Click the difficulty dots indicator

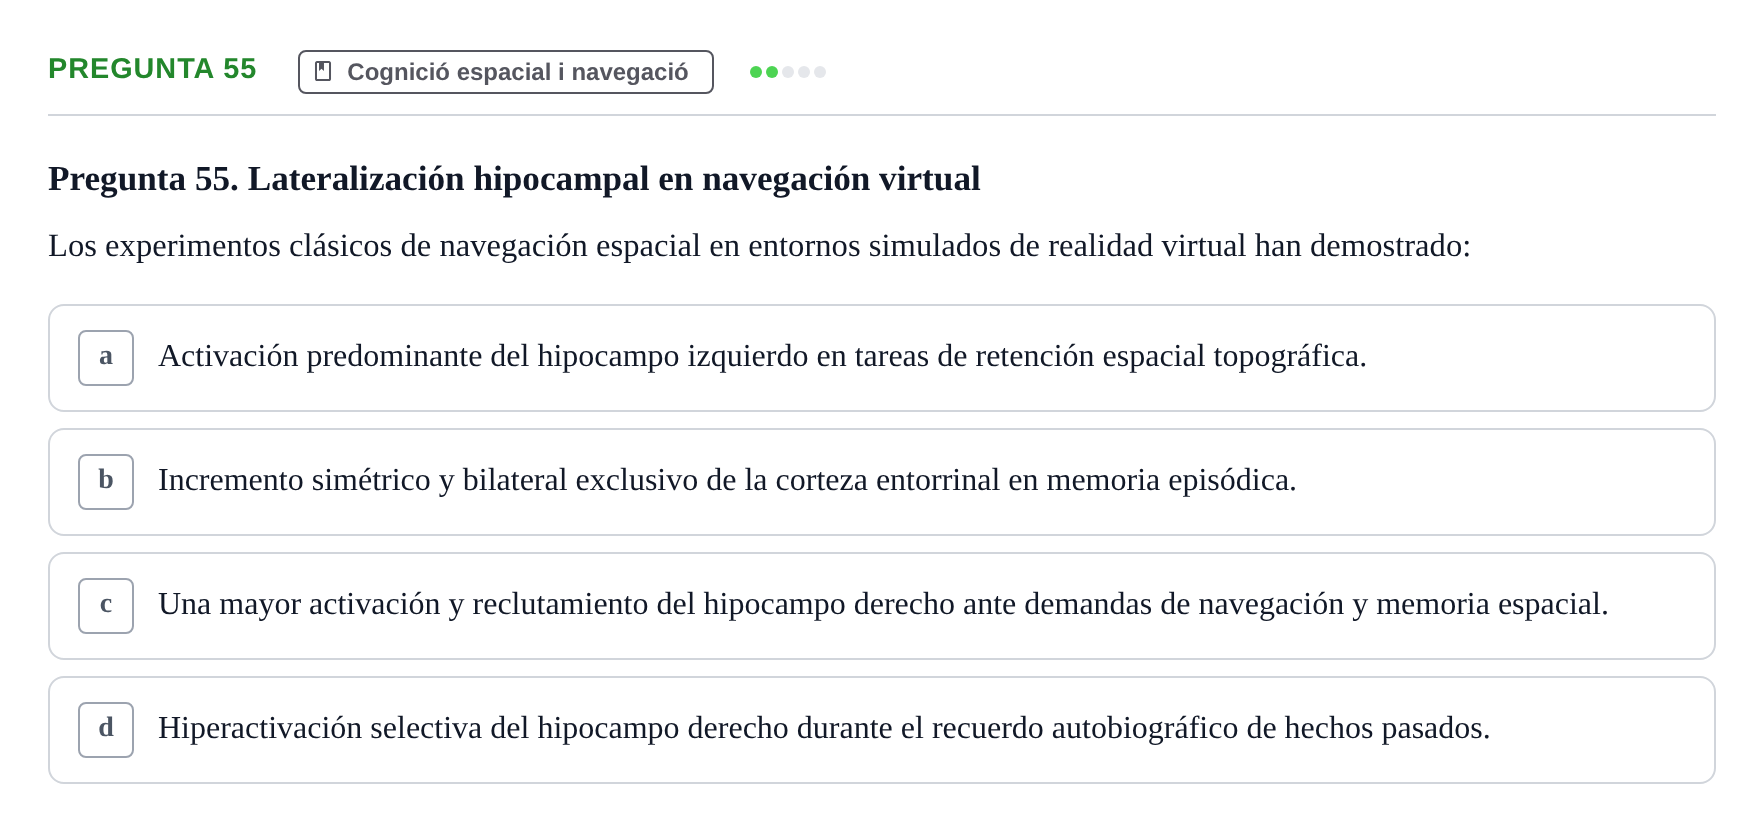coord(788,72)
